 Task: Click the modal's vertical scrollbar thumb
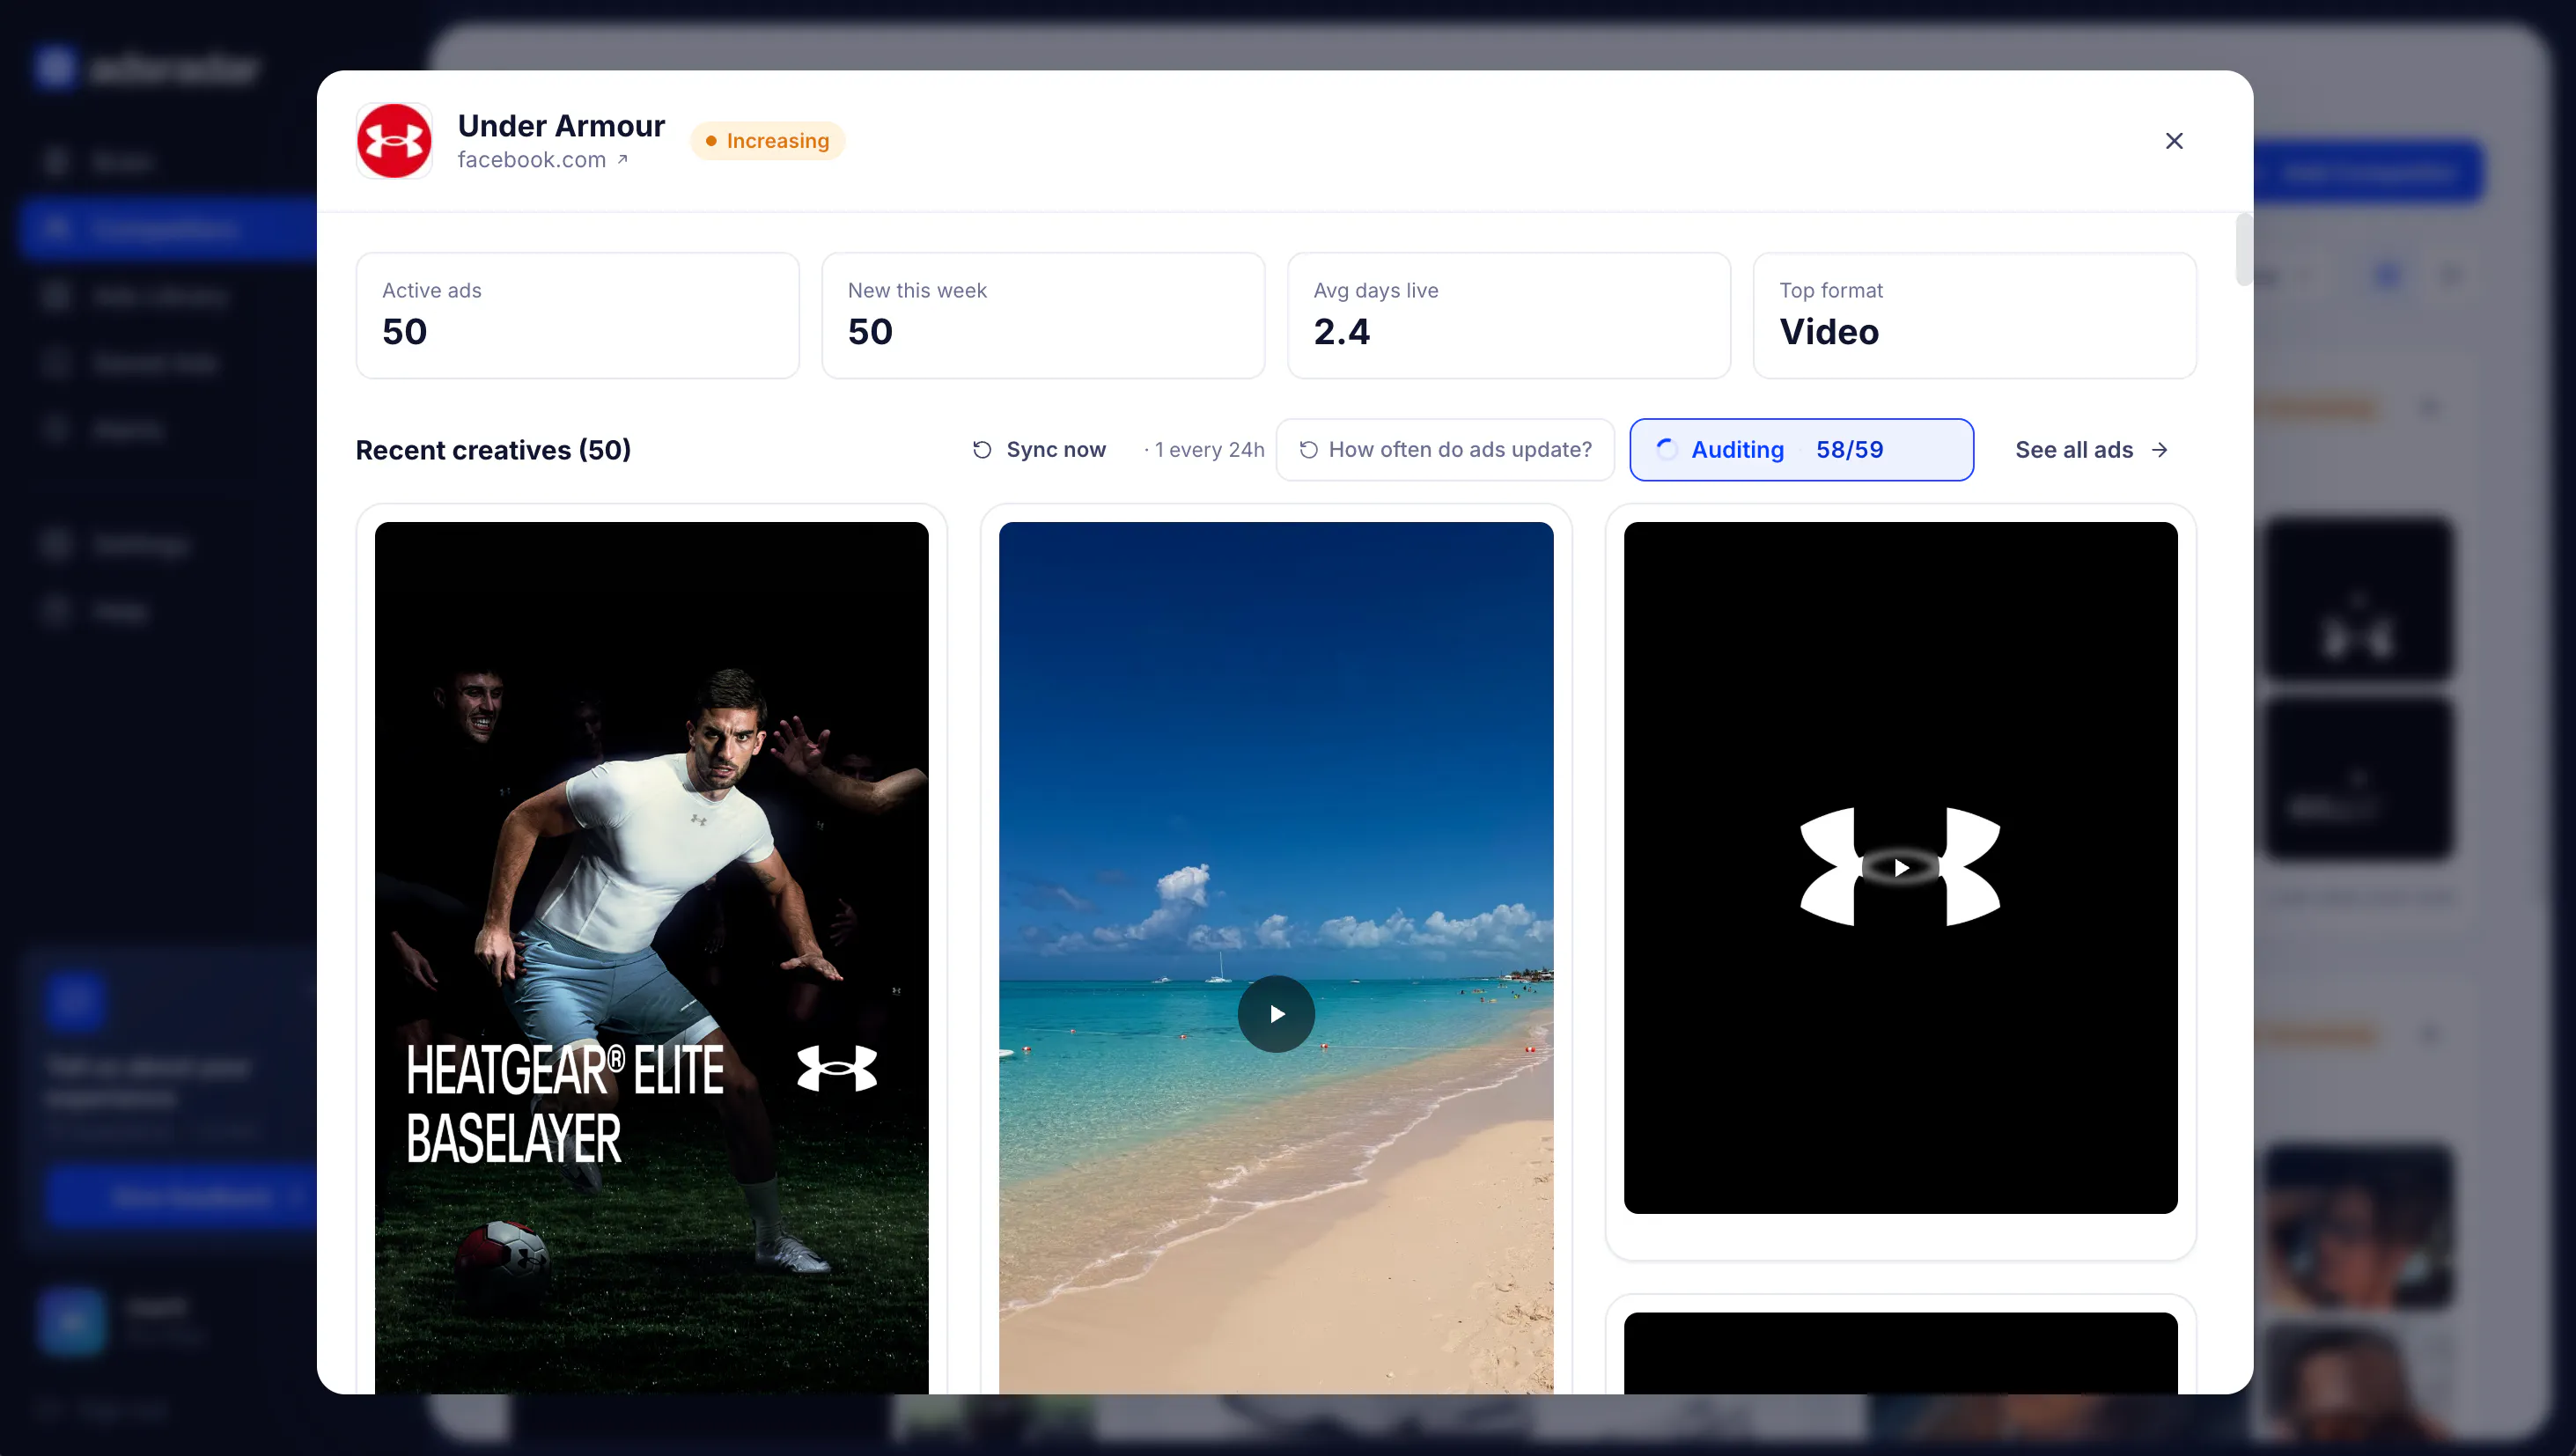pos(2244,250)
